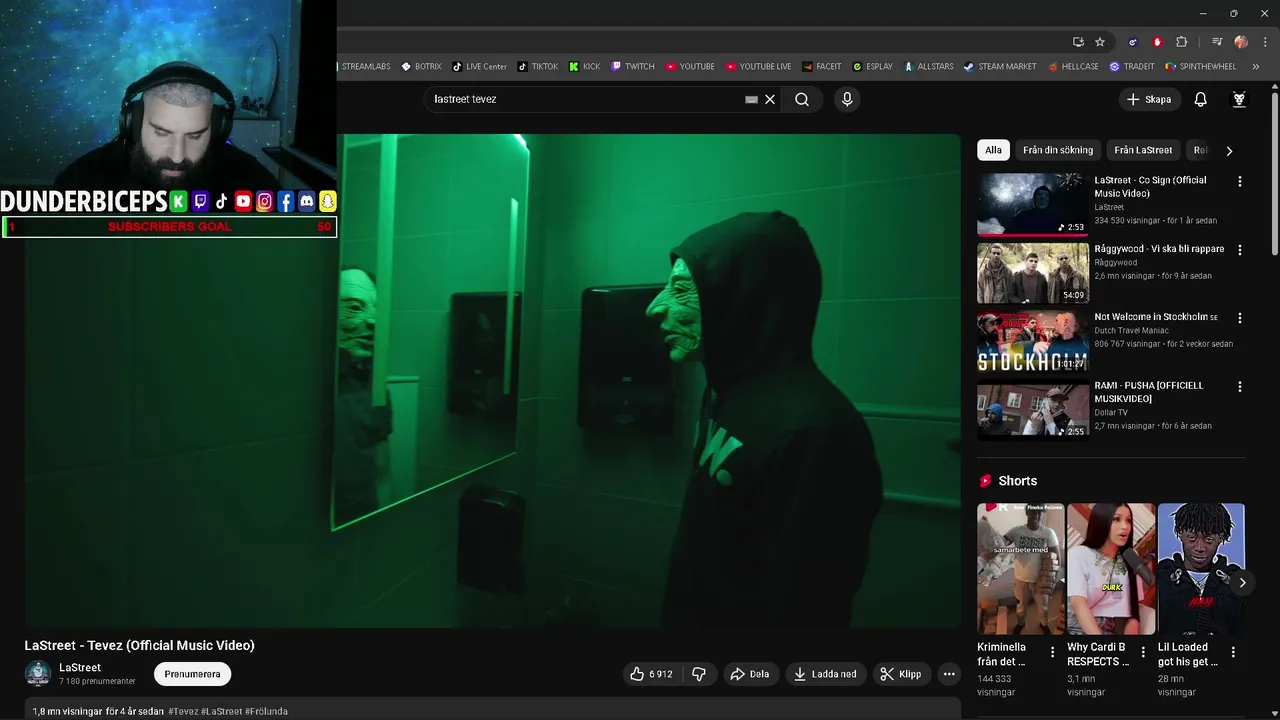Open the BOTRIX bookmark
Viewport: 1280px width, 720px height.
click(x=421, y=67)
